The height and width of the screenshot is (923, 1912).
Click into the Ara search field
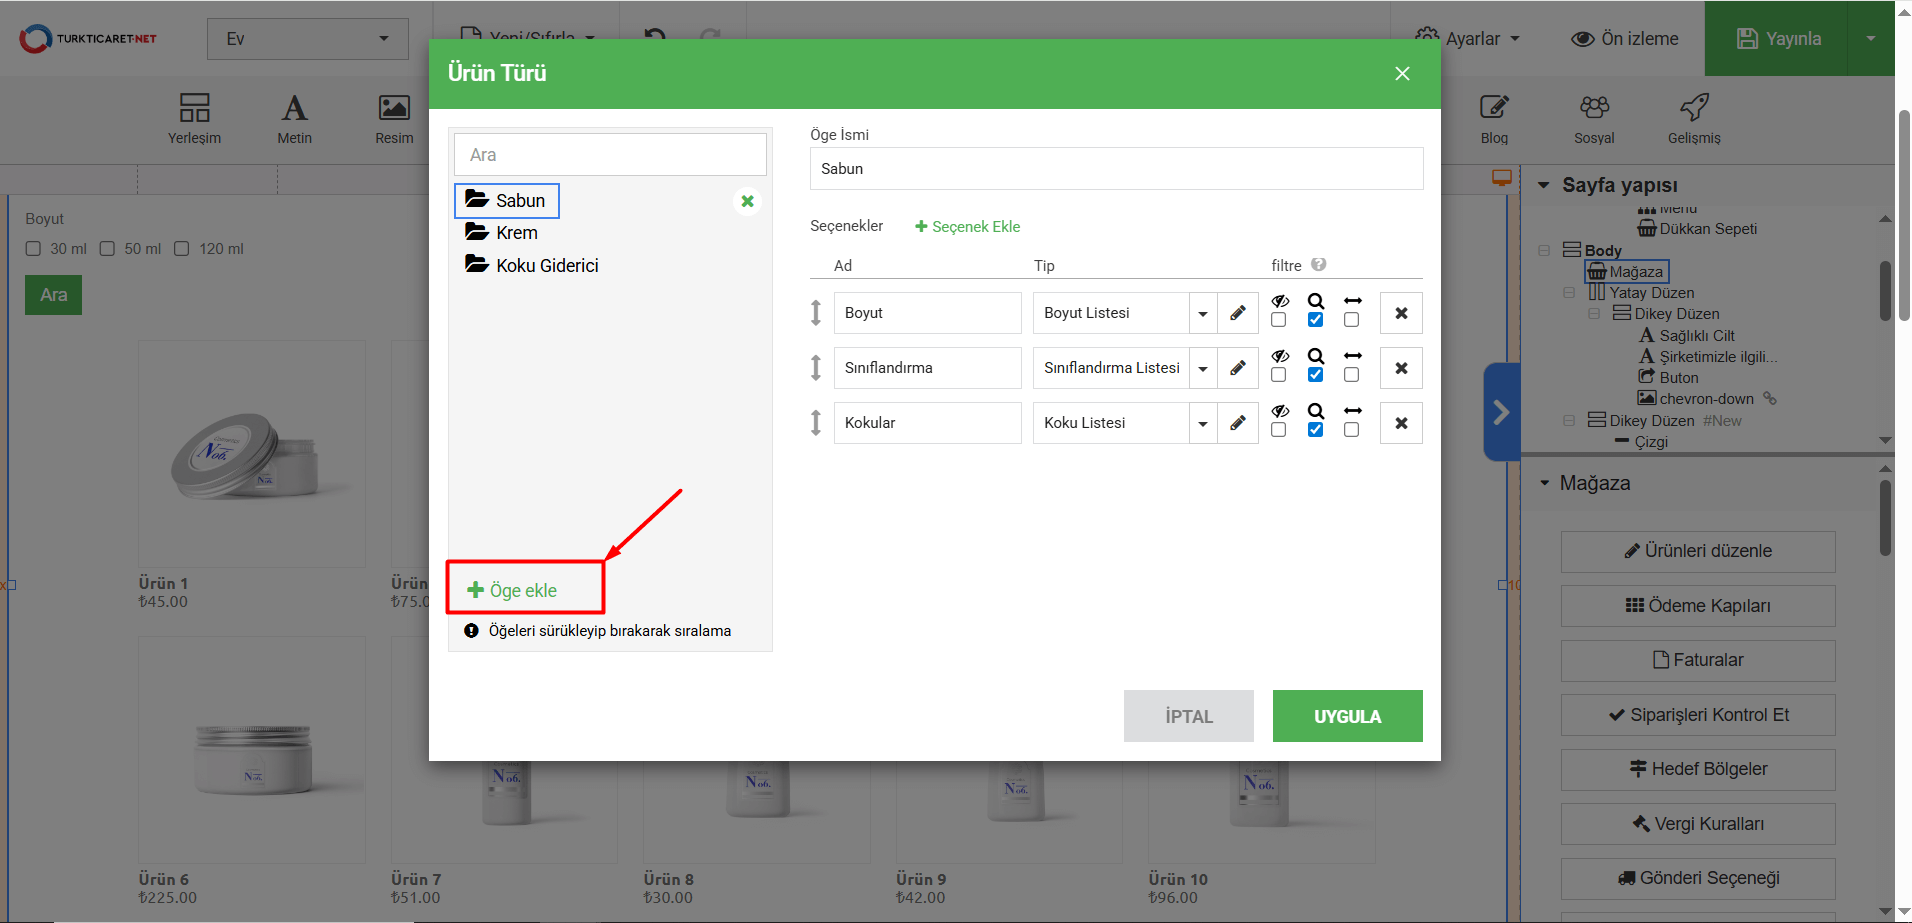[x=610, y=155]
